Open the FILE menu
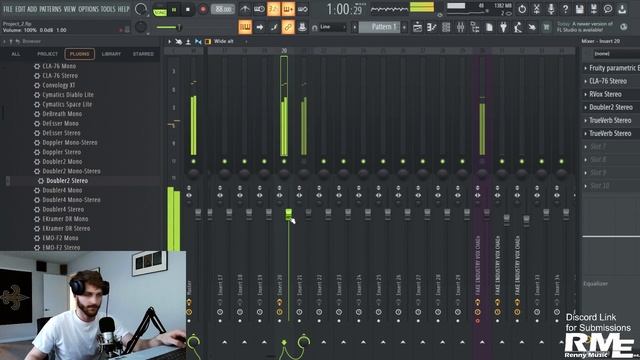 tap(8, 9)
